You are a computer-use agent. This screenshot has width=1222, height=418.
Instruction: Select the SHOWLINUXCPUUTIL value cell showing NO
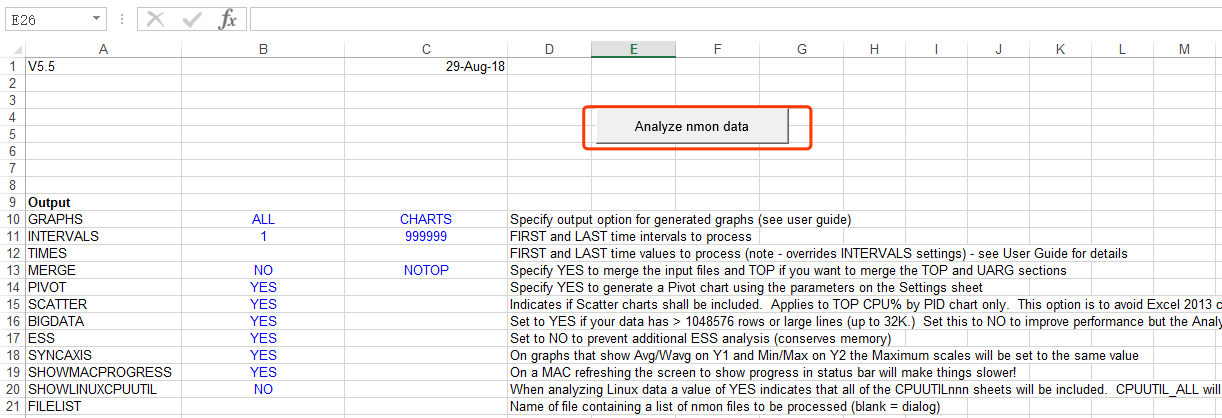(x=263, y=389)
